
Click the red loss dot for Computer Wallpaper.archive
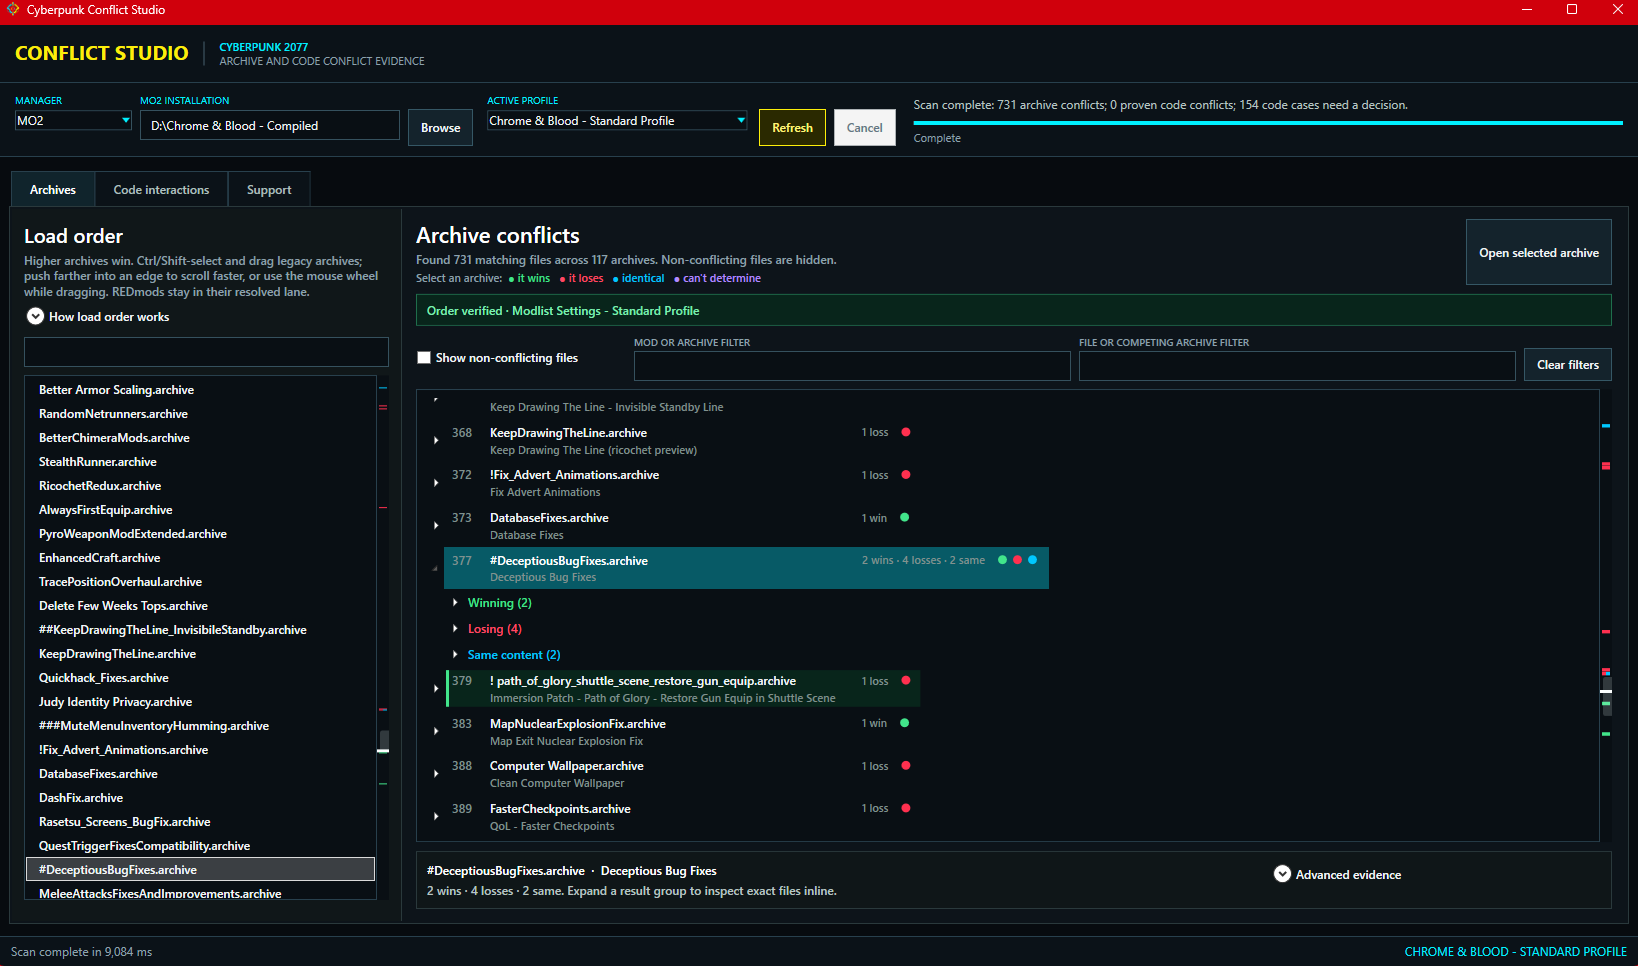tap(906, 766)
